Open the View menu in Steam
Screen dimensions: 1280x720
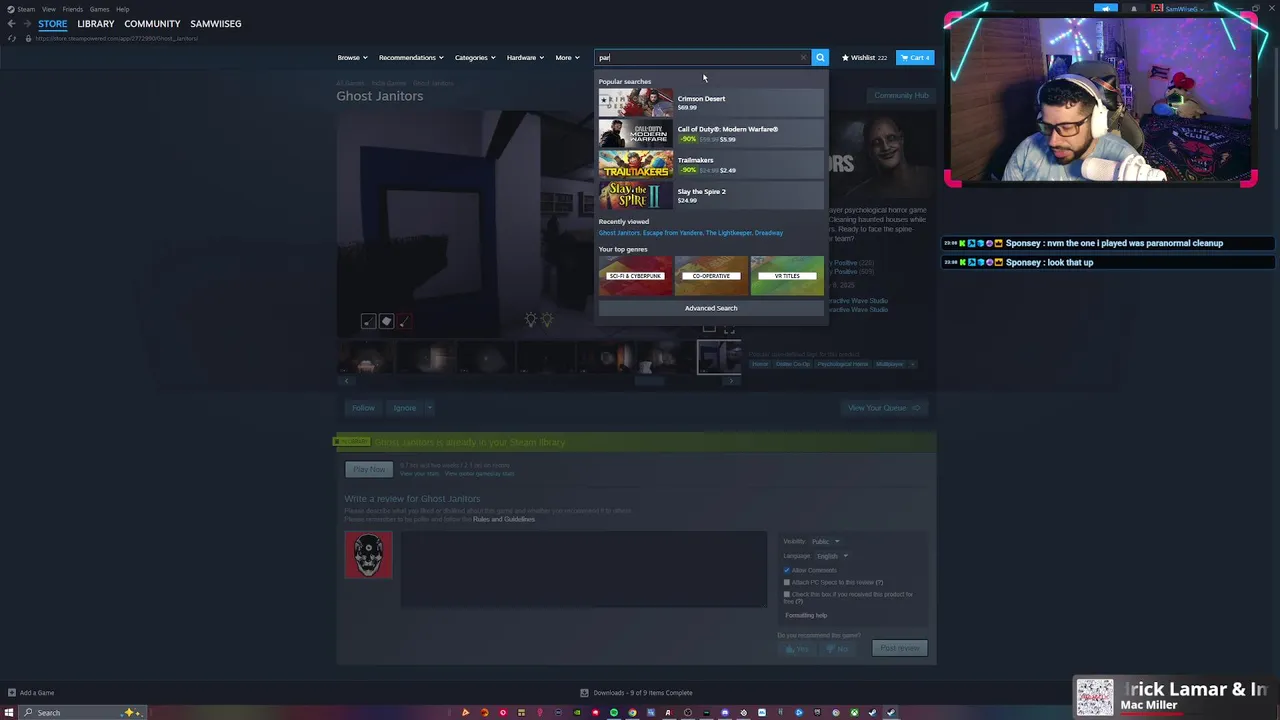[48, 9]
